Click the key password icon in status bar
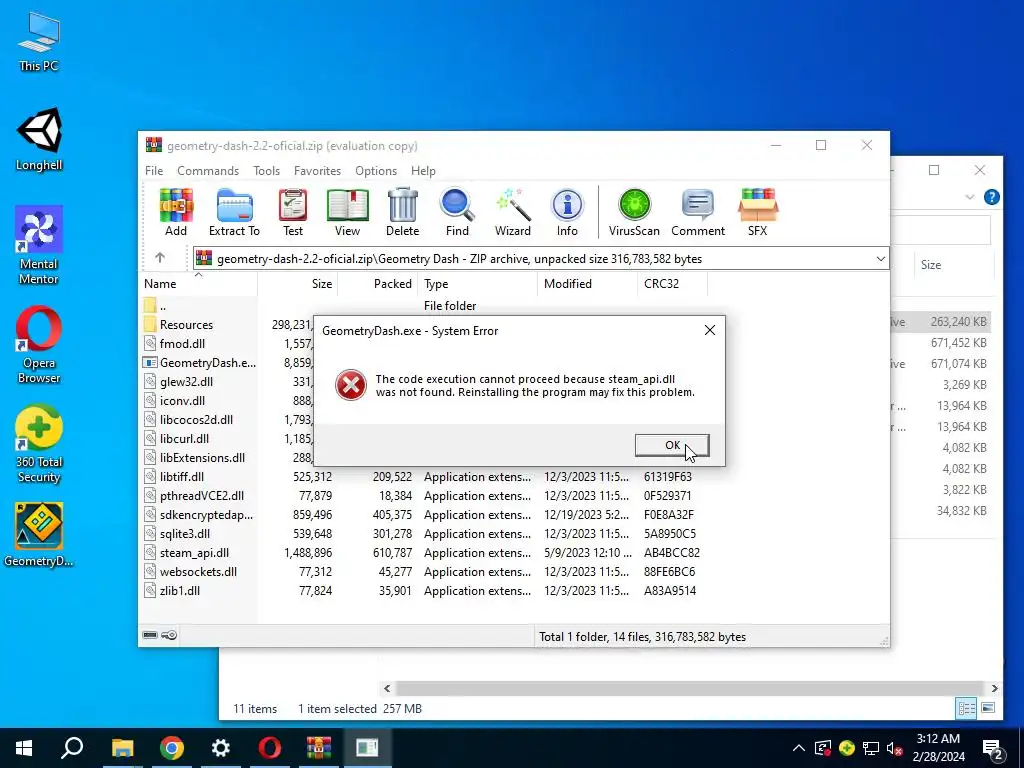Viewport: 1024px width, 768px height. pos(169,635)
